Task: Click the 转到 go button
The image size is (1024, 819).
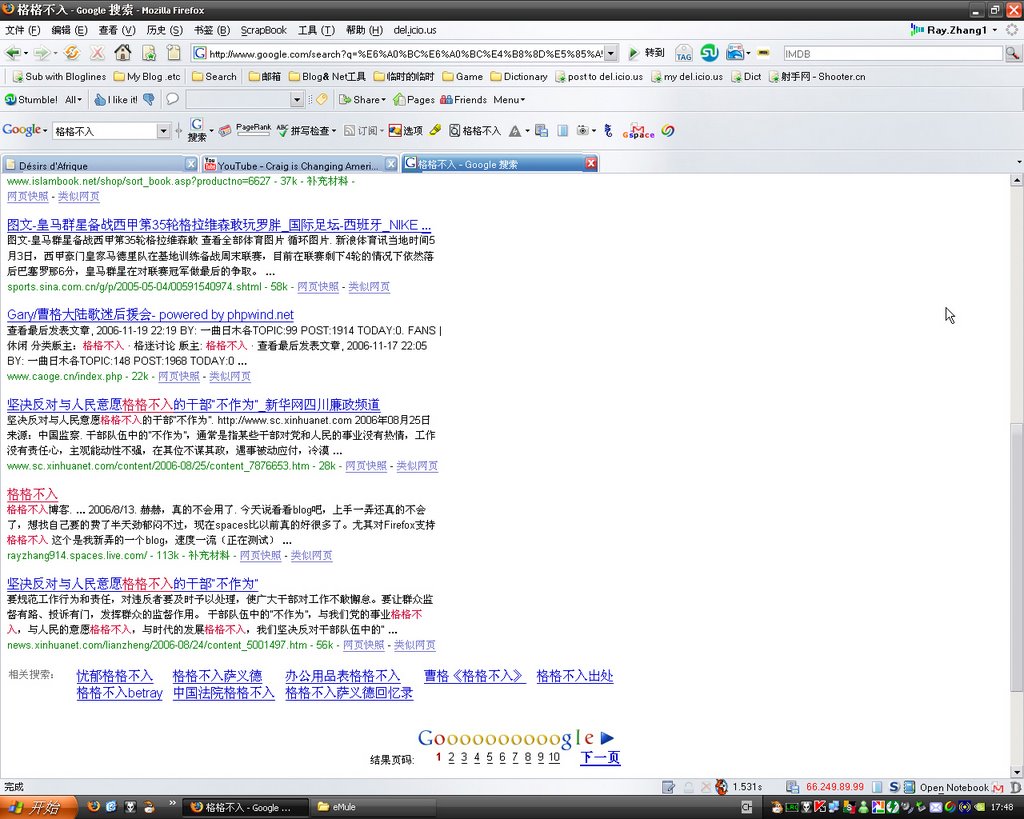Action: (x=647, y=53)
